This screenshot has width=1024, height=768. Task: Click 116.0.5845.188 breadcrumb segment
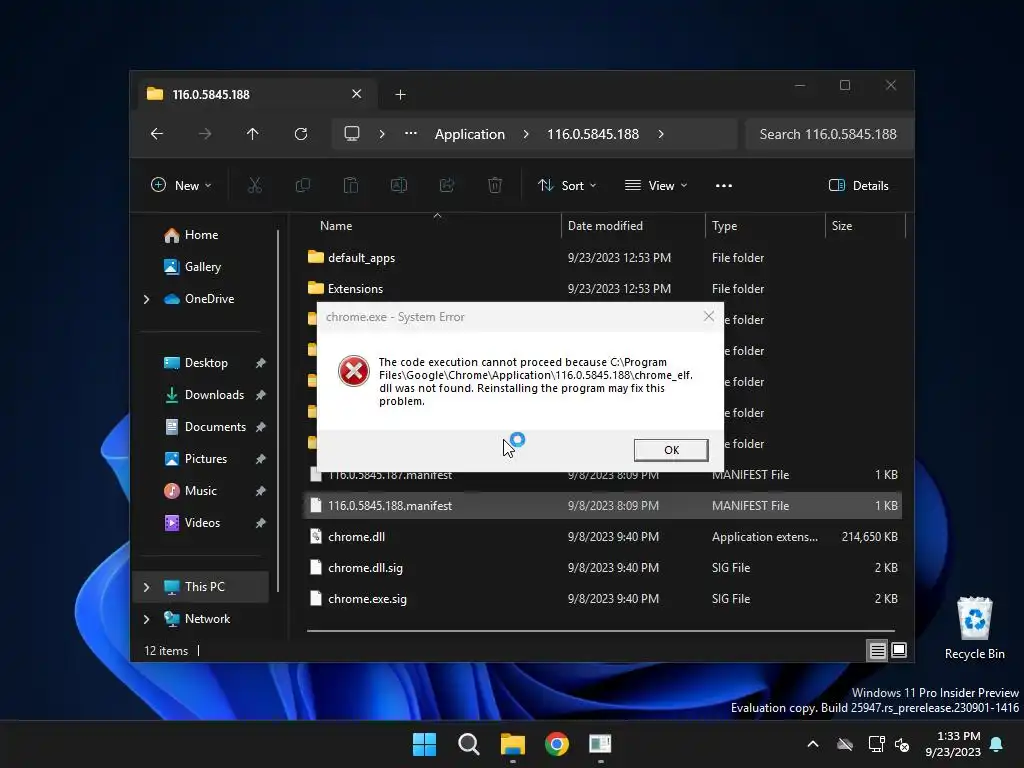click(593, 134)
